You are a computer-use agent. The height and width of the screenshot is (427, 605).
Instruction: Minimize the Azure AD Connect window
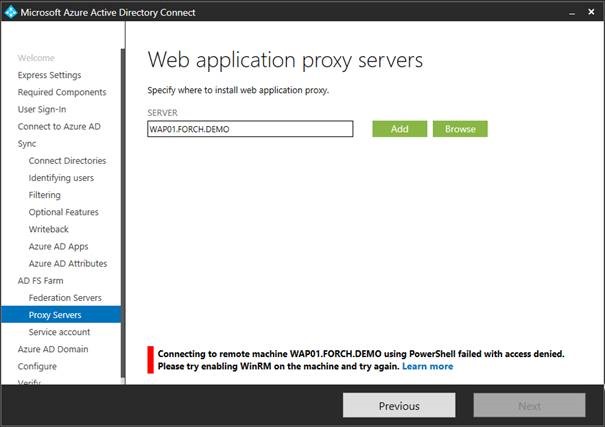point(572,12)
